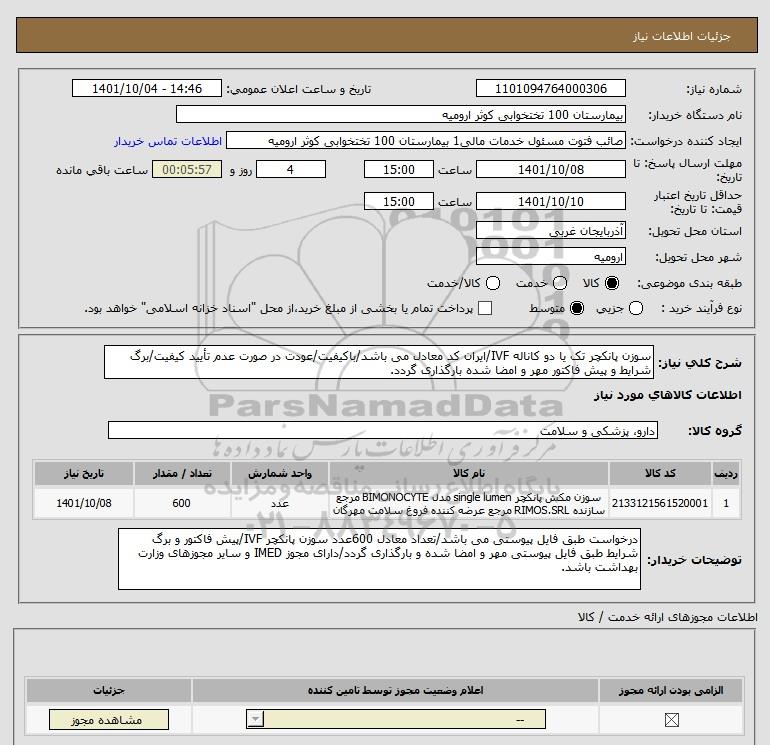Click the تعداد / مقدار column header

[182, 473]
